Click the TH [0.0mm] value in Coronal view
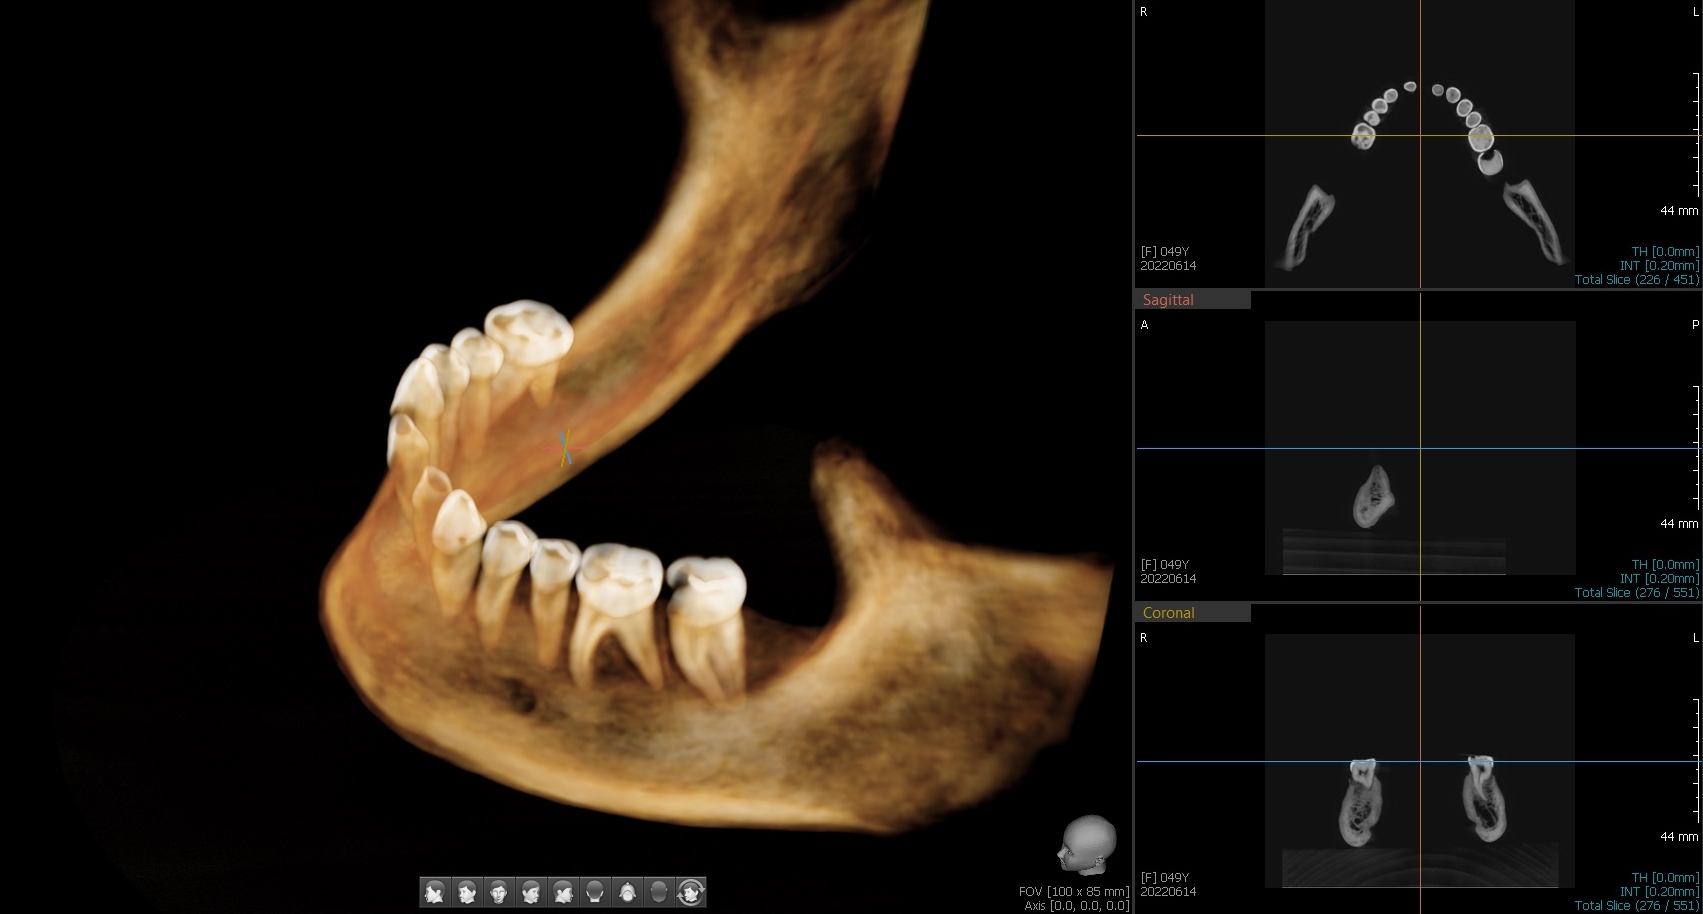 click(1664, 878)
